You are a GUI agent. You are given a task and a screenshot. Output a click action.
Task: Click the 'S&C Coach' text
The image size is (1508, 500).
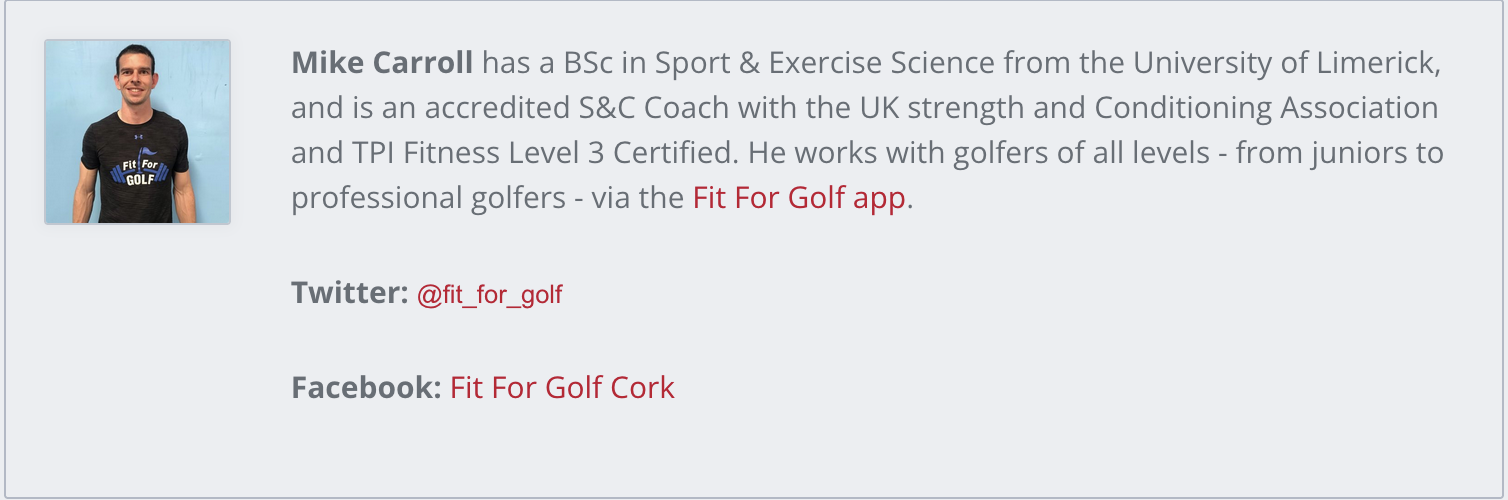(619, 108)
